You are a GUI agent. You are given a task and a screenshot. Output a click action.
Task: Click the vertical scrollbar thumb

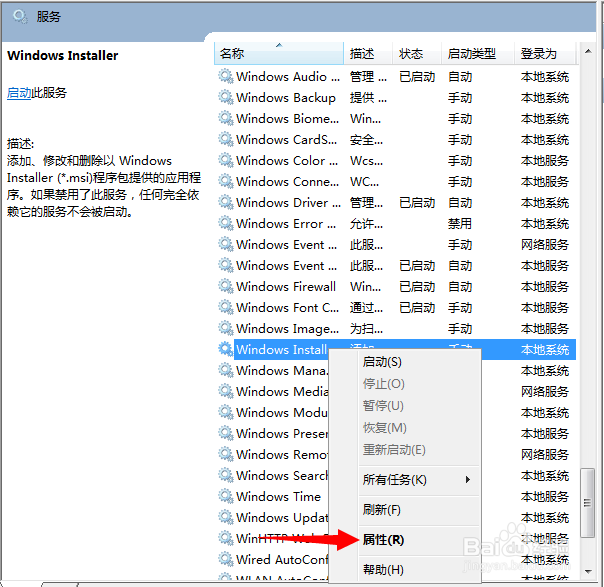[x=587, y=503]
